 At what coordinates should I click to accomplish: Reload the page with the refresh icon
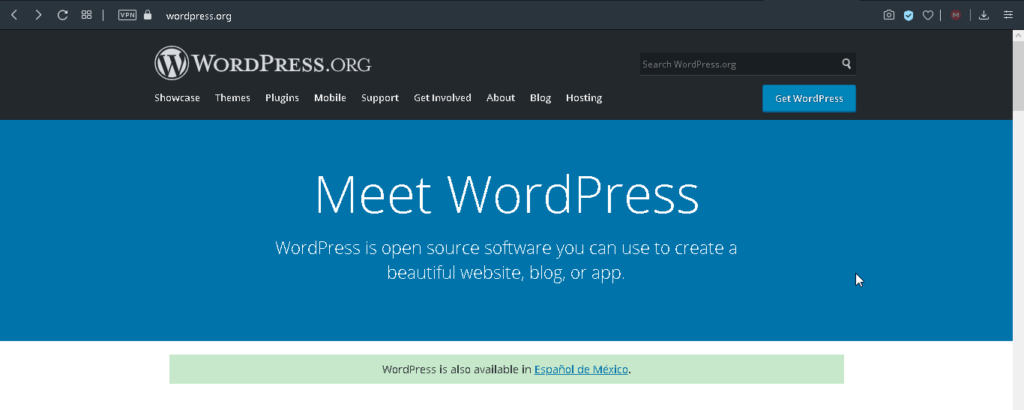click(63, 15)
